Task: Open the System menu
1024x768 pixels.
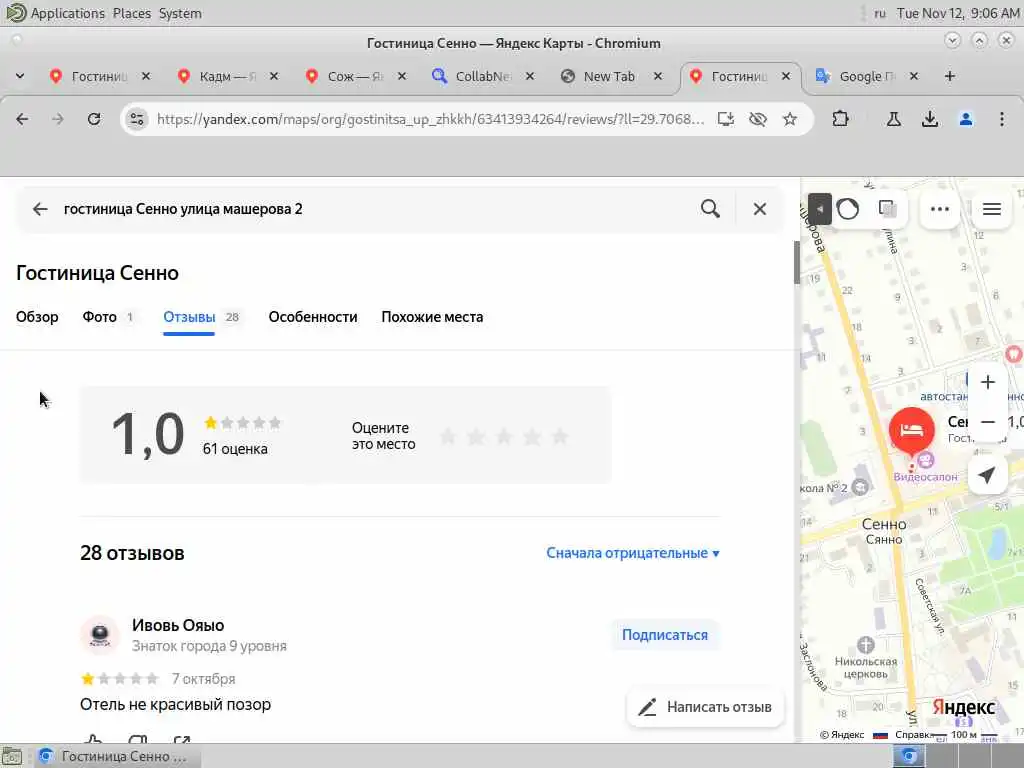Action: (180, 13)
